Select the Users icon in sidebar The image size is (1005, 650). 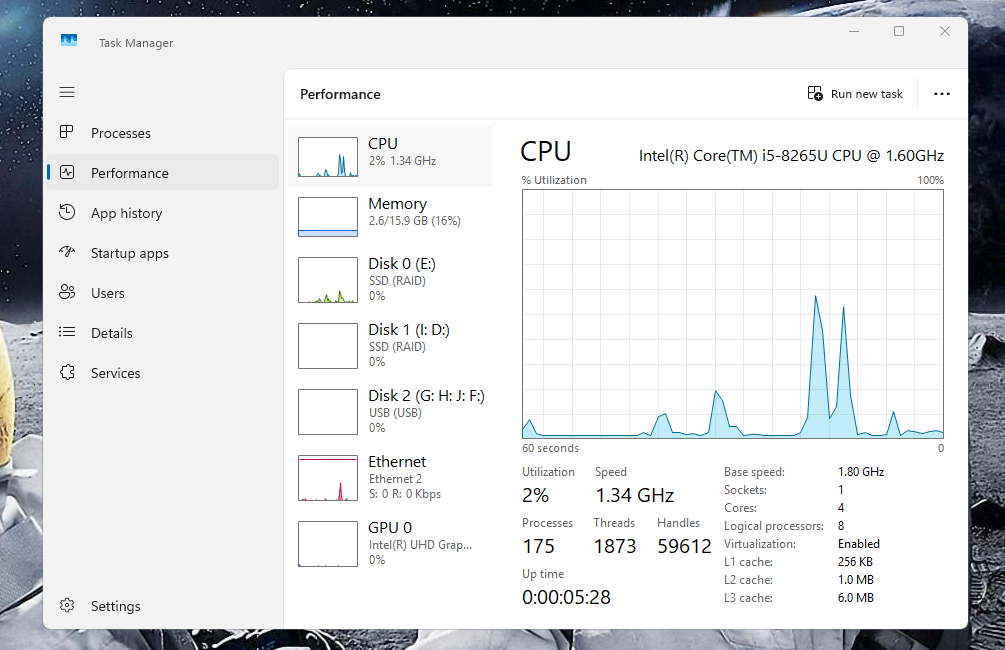point(67,292)
